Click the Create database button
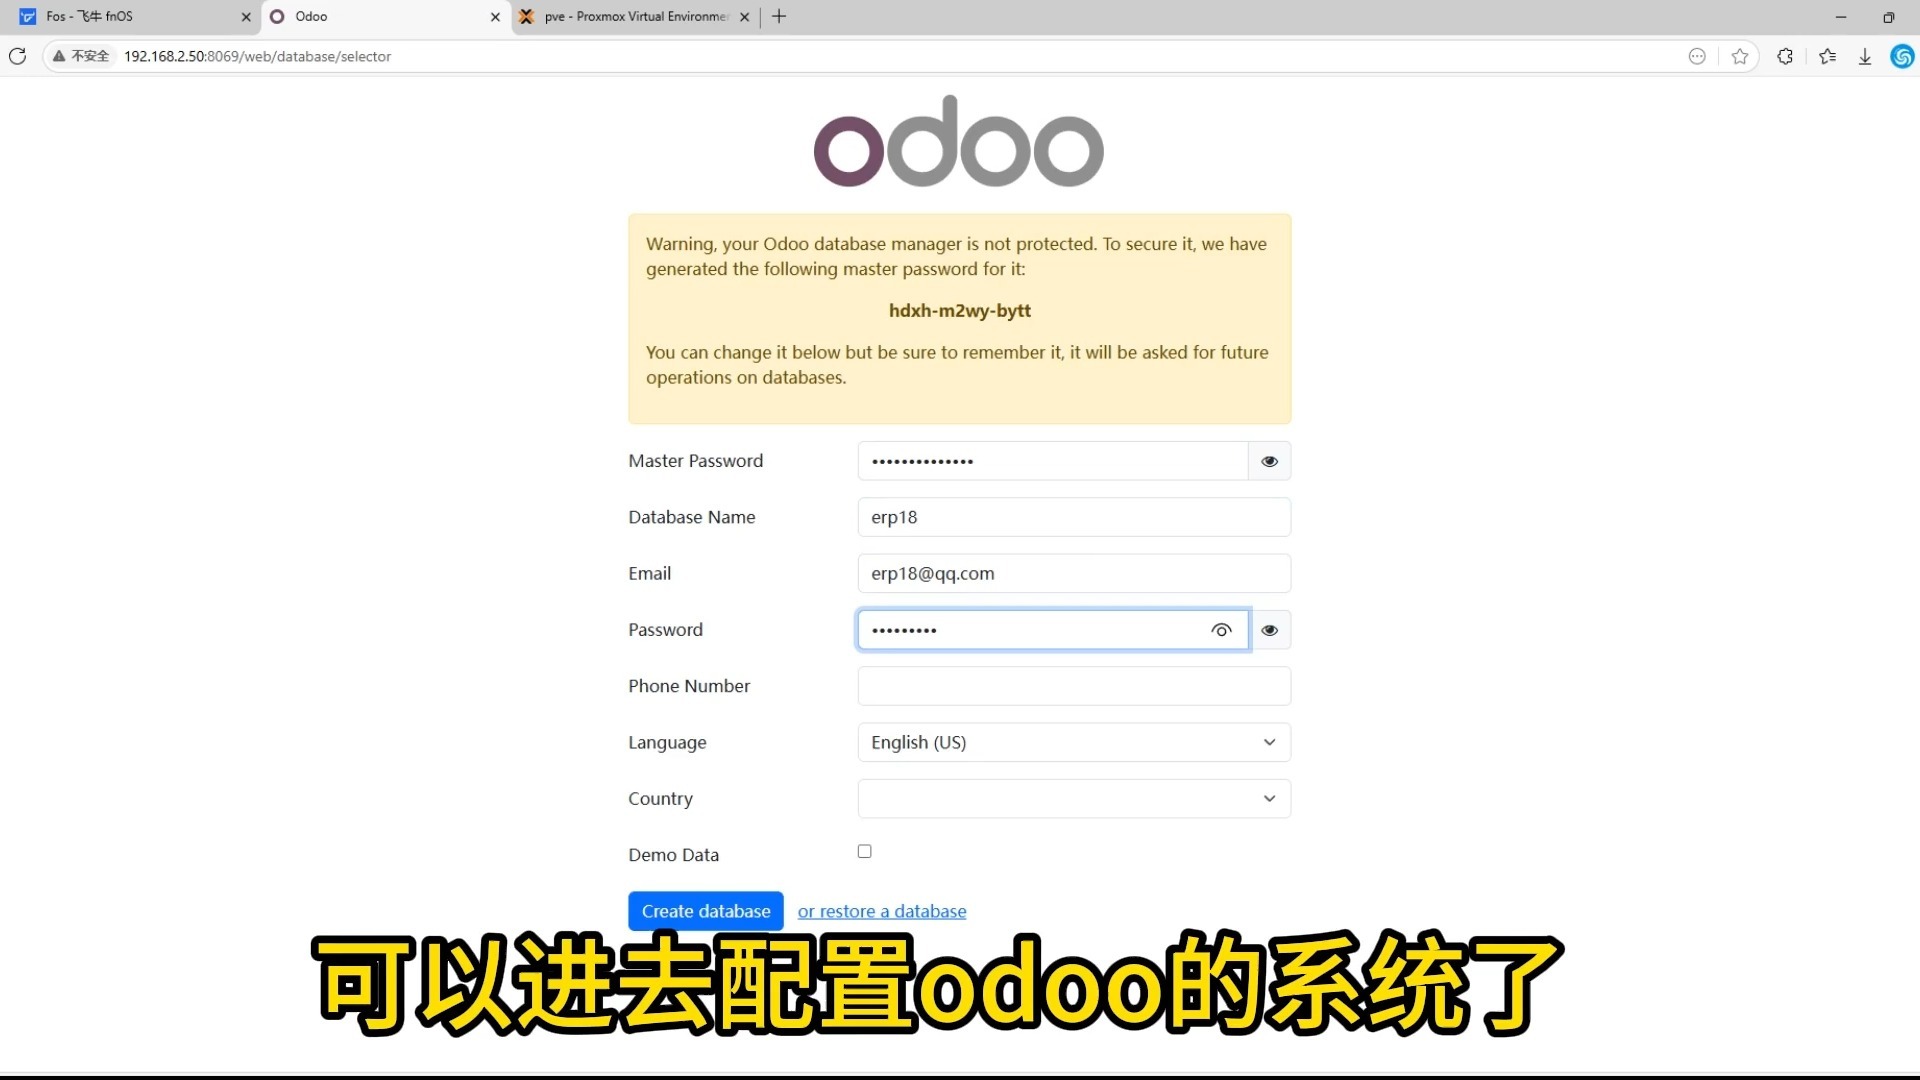 click(x=706, y=911)
